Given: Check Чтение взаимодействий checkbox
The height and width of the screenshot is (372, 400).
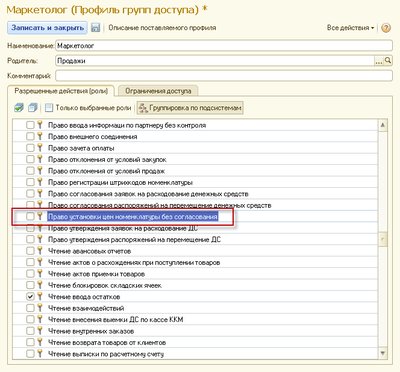Looking at the screenshot, I should click(30, 308).
